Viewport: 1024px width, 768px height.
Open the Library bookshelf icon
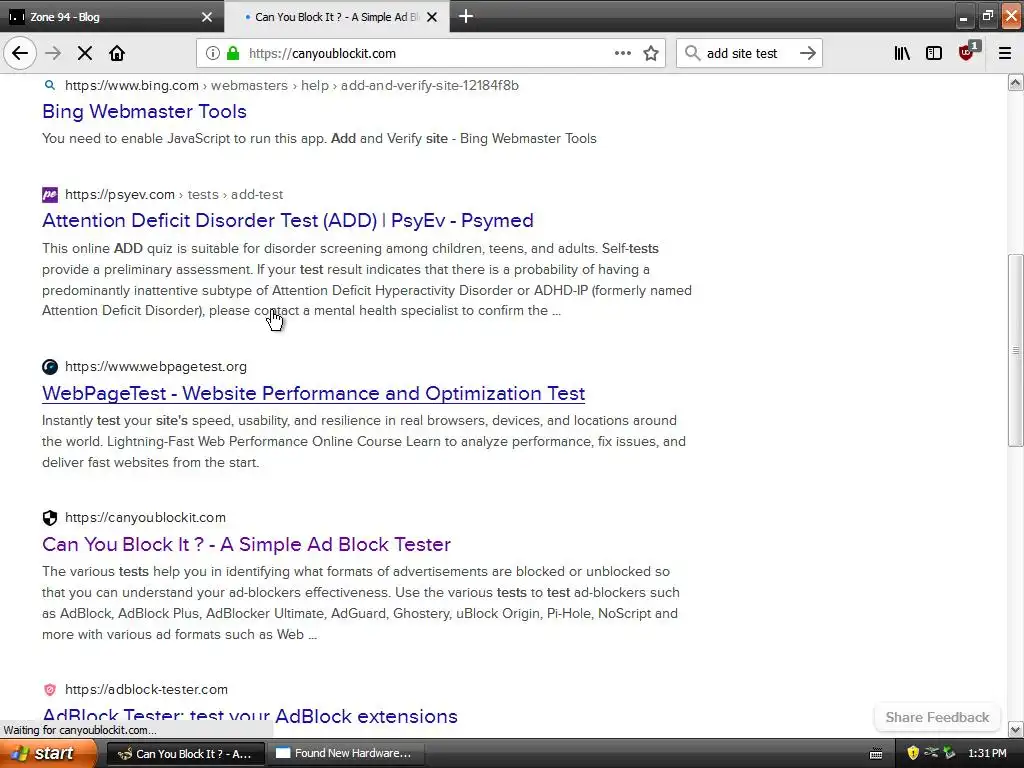coord(902,54)
